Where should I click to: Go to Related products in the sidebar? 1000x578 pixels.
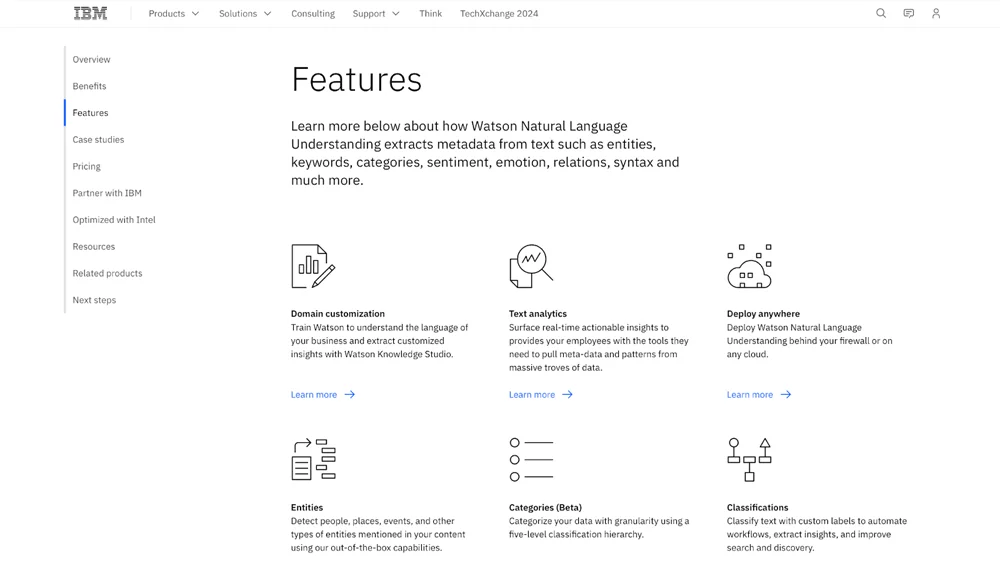[107, 274]
